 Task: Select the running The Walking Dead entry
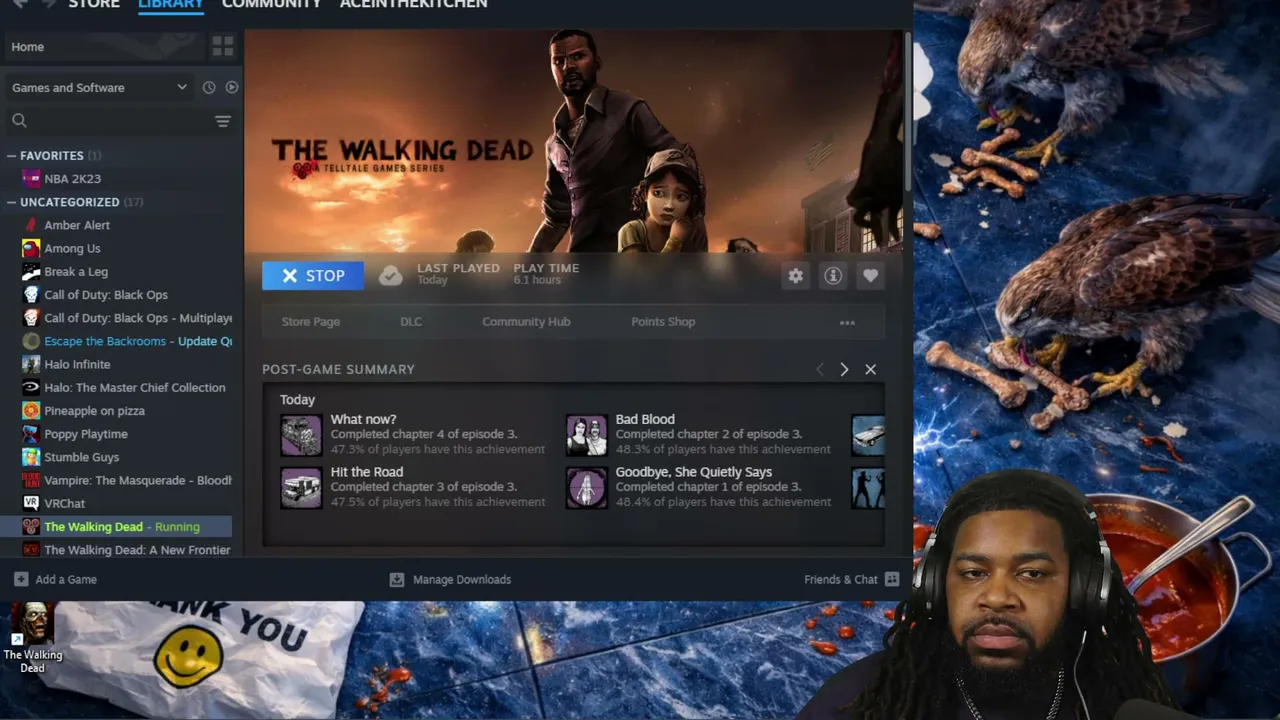(119, 527)
